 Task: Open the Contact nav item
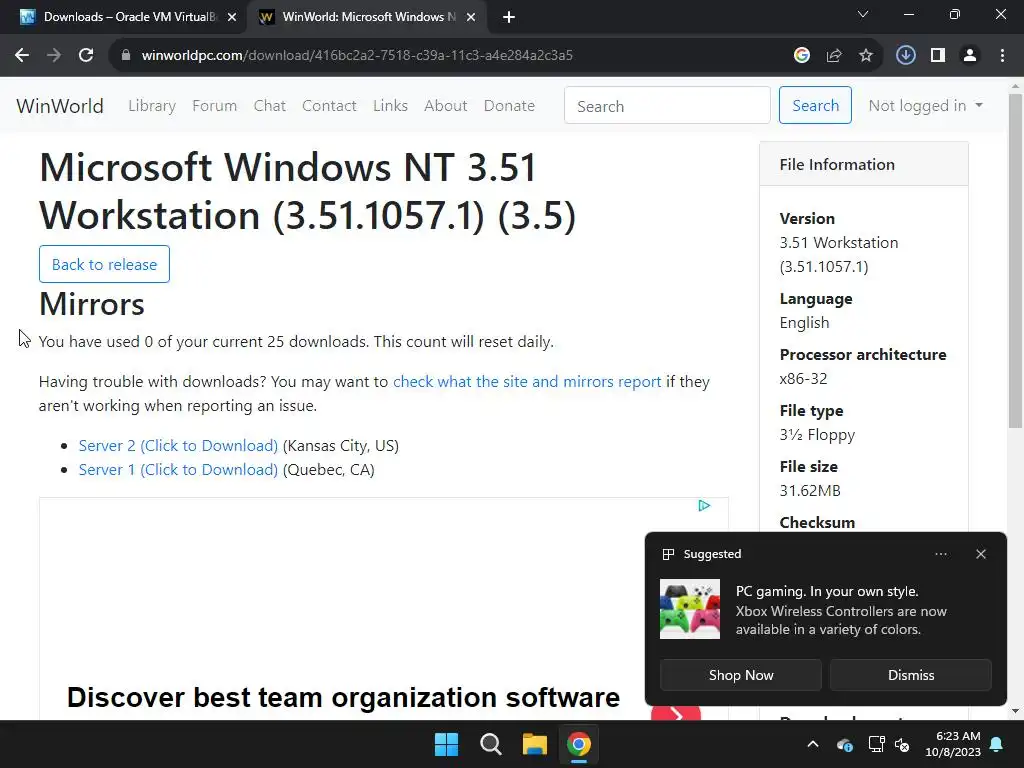tap(329, 106)
